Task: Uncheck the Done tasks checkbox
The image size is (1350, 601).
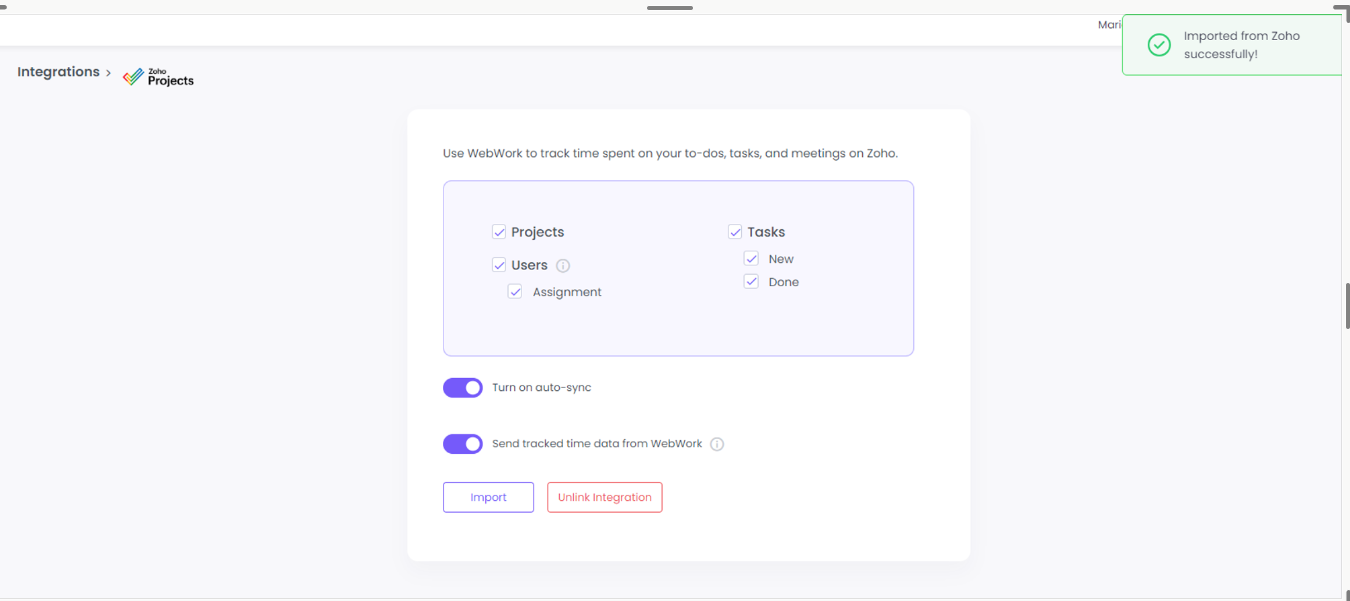Action: click(x=751, y=281)
